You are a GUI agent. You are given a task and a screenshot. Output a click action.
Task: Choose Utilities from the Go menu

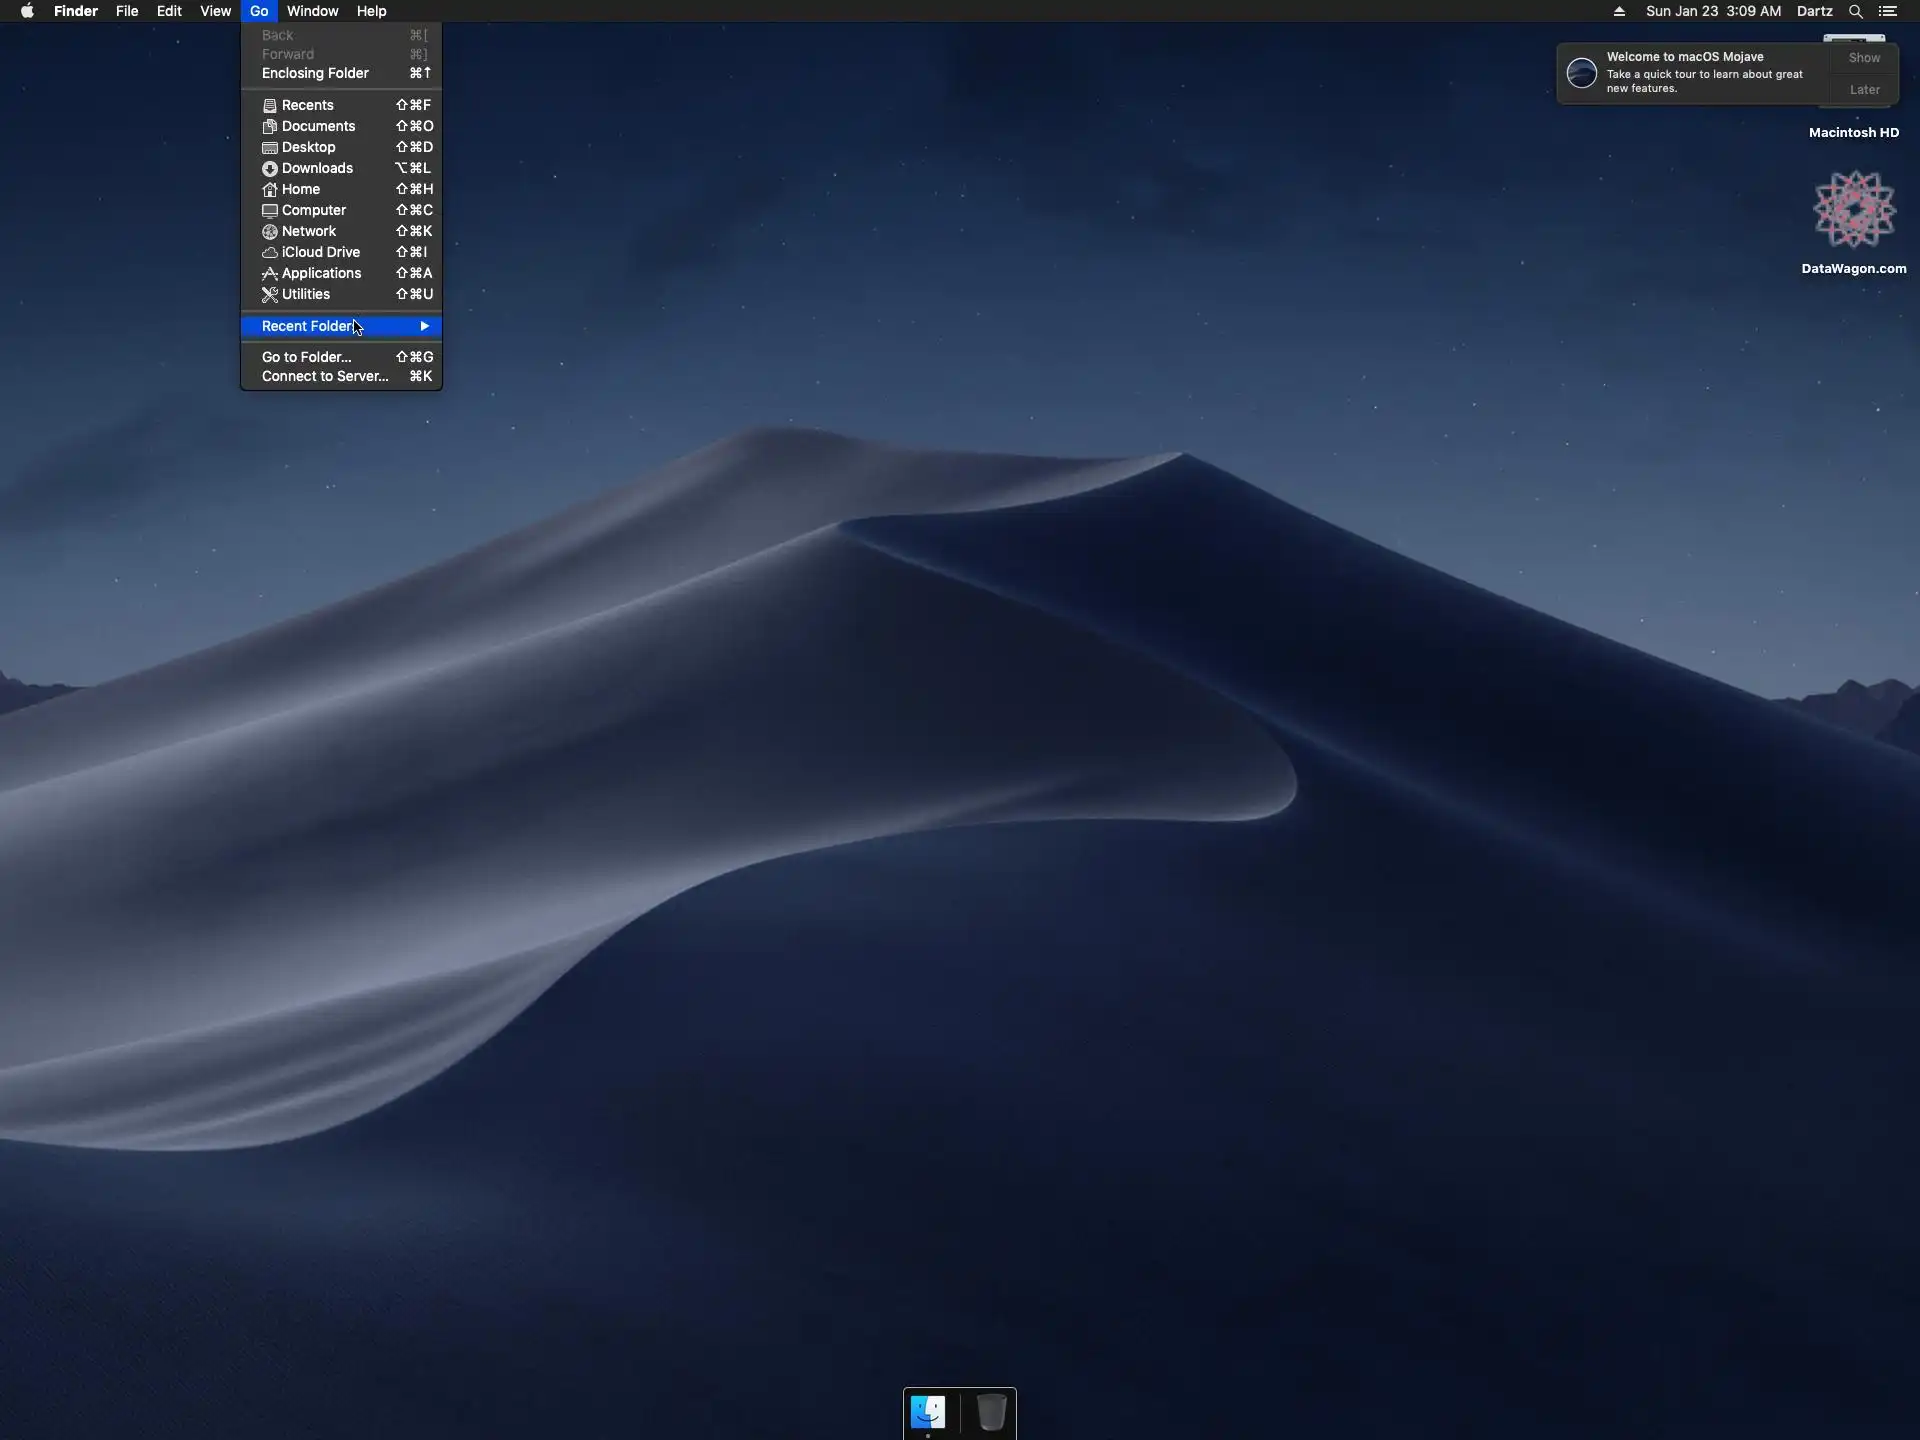305,294
